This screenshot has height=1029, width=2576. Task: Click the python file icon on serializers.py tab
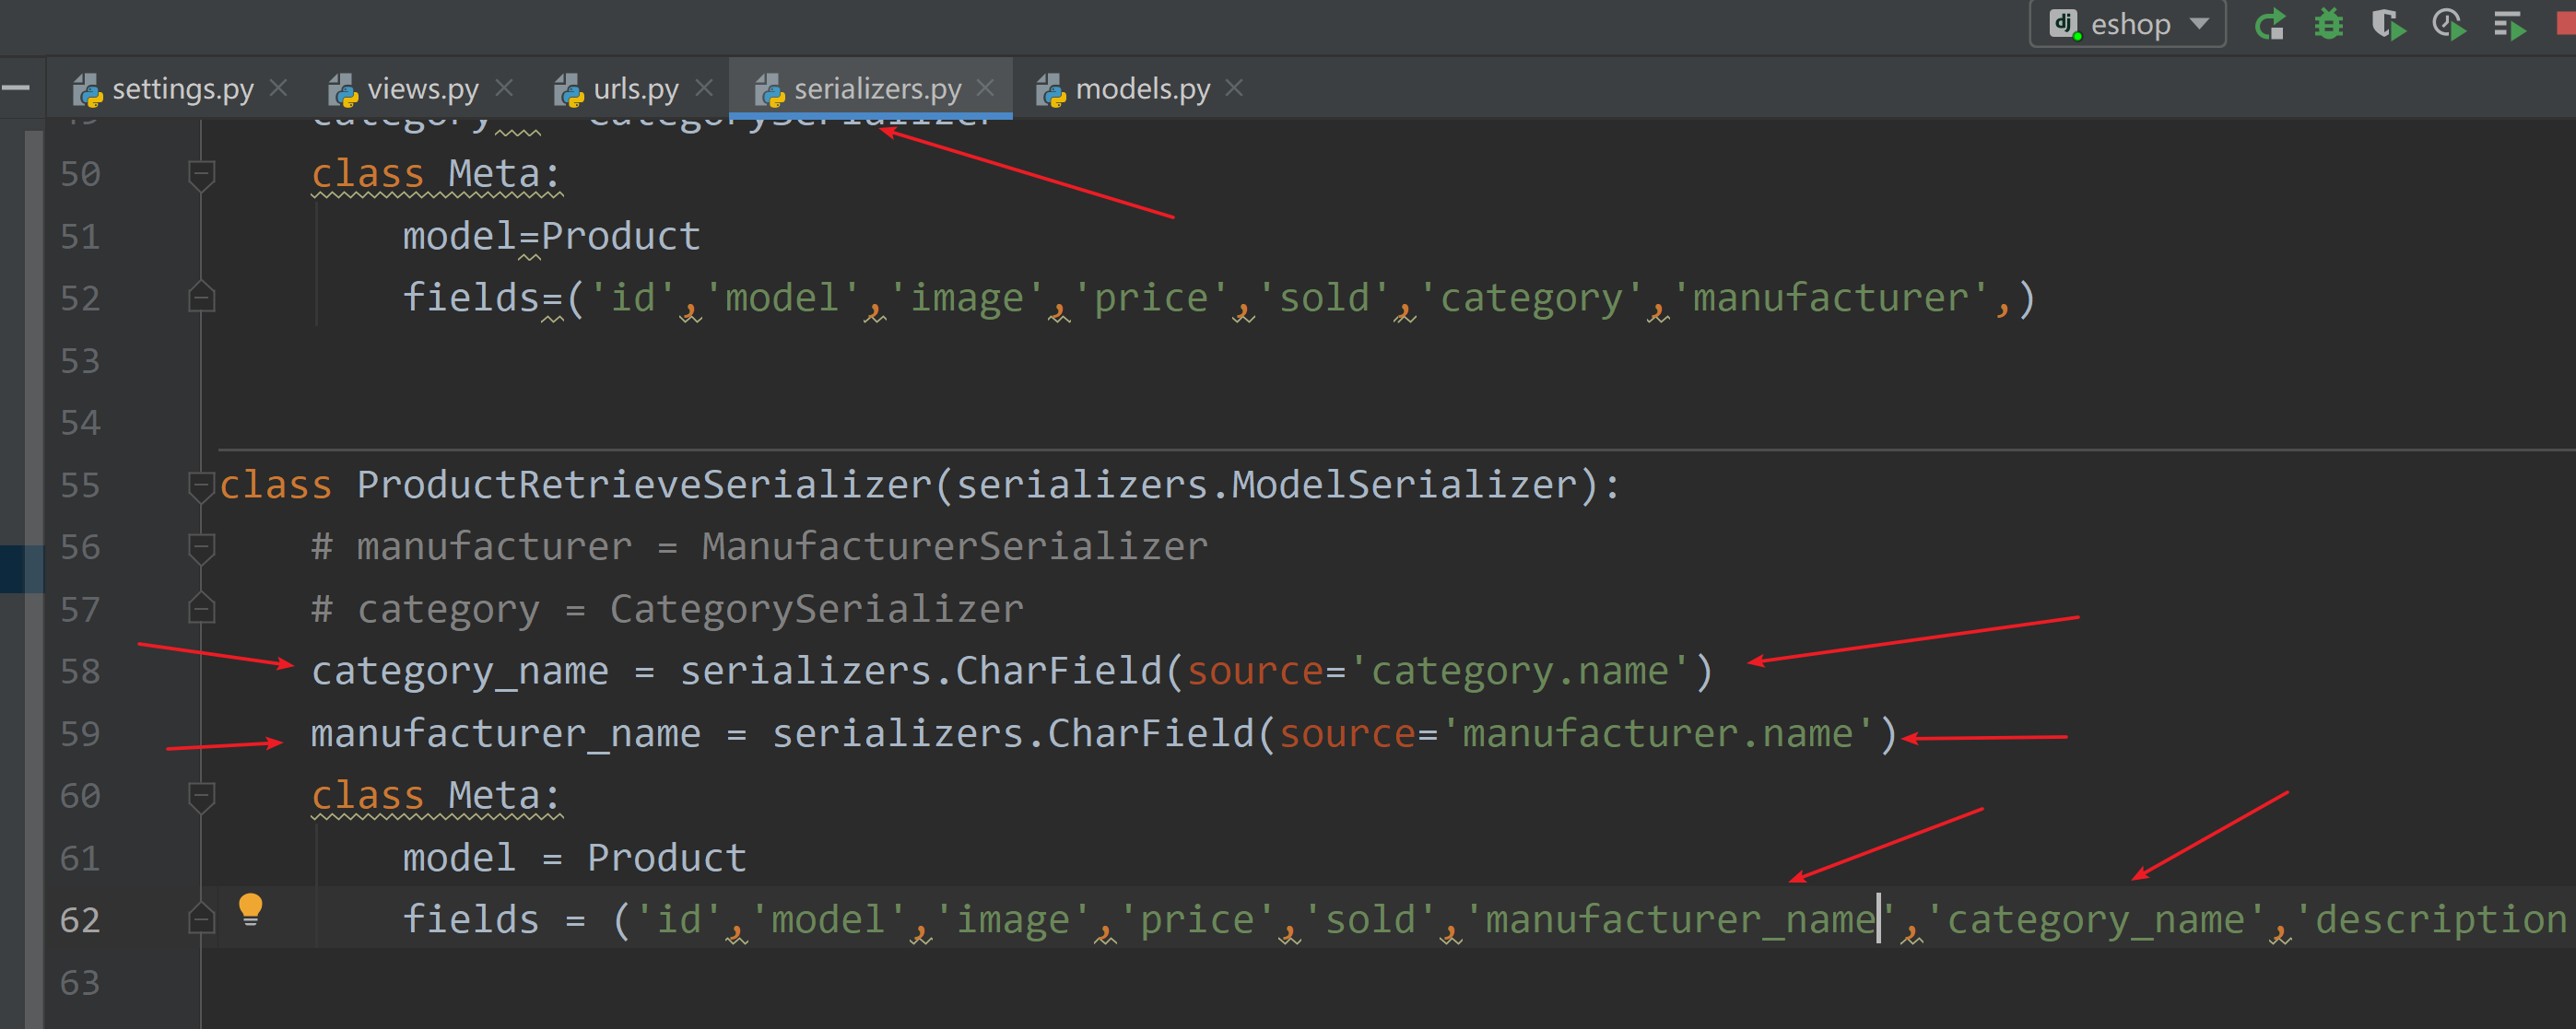click(770, 90)
